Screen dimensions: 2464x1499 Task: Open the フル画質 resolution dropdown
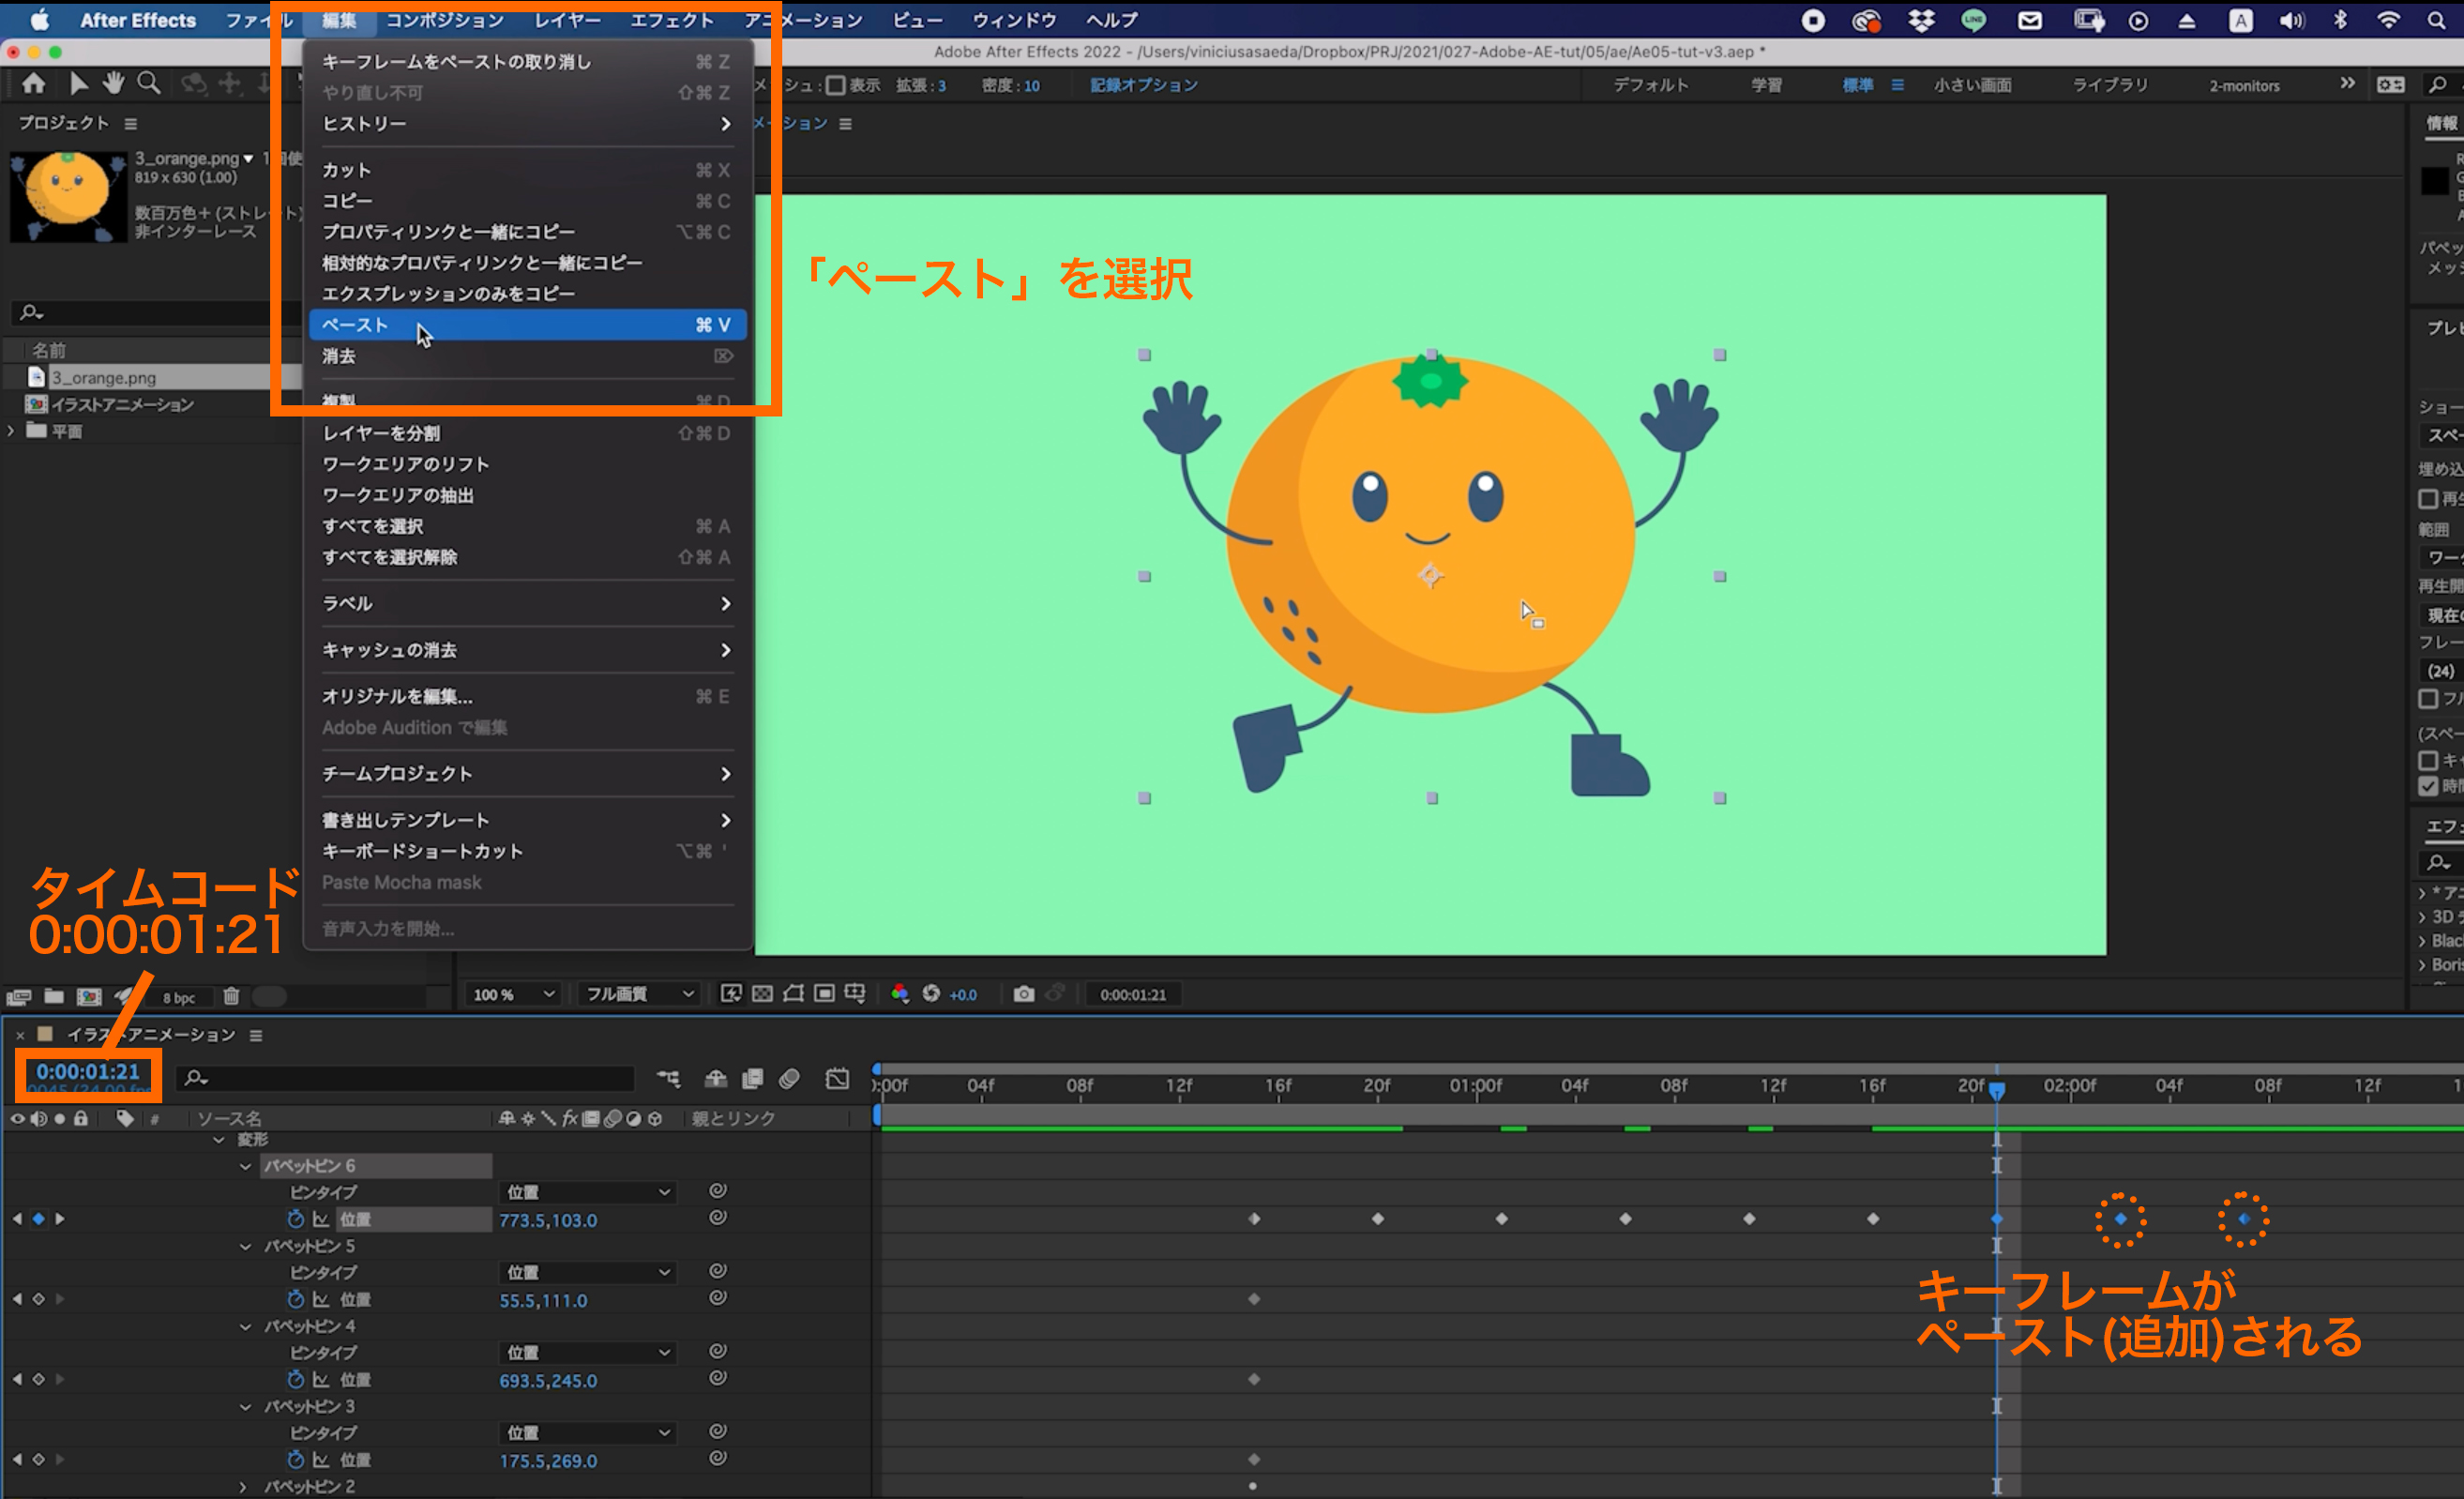coord(640,994)
